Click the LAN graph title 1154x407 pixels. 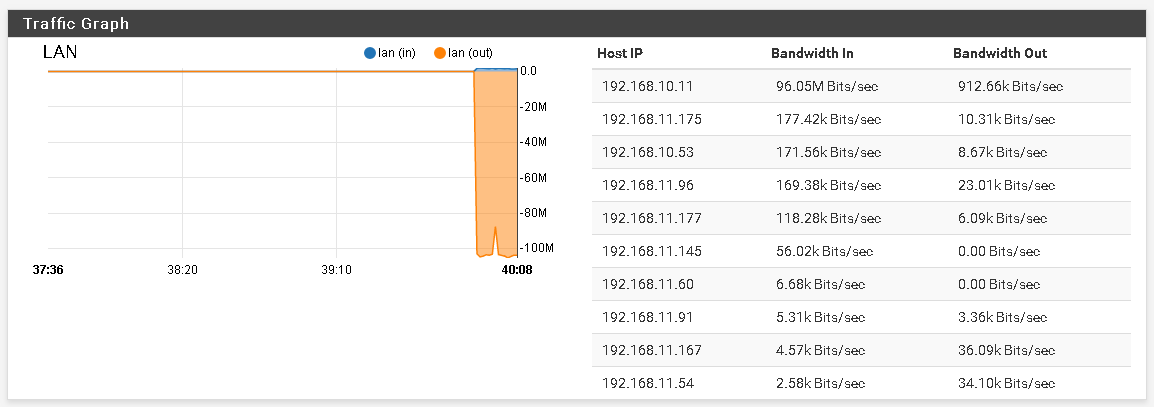(60, 53)
